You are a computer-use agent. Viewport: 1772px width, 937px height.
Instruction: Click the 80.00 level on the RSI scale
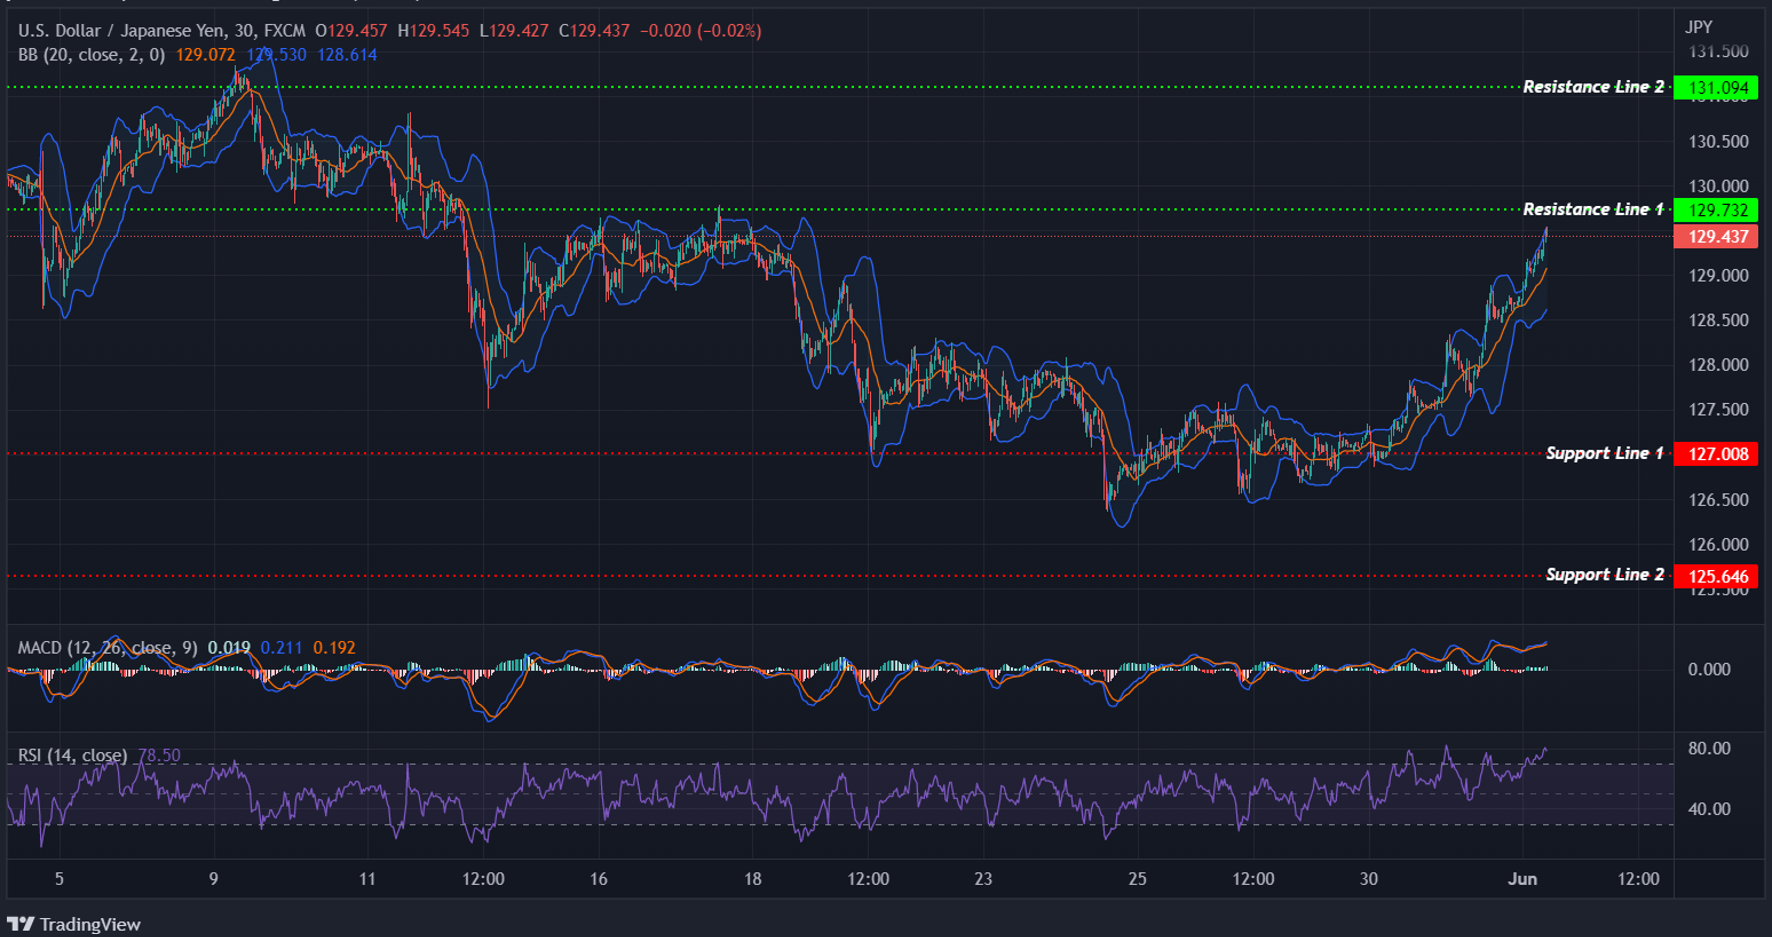[x=1708, y=747]
